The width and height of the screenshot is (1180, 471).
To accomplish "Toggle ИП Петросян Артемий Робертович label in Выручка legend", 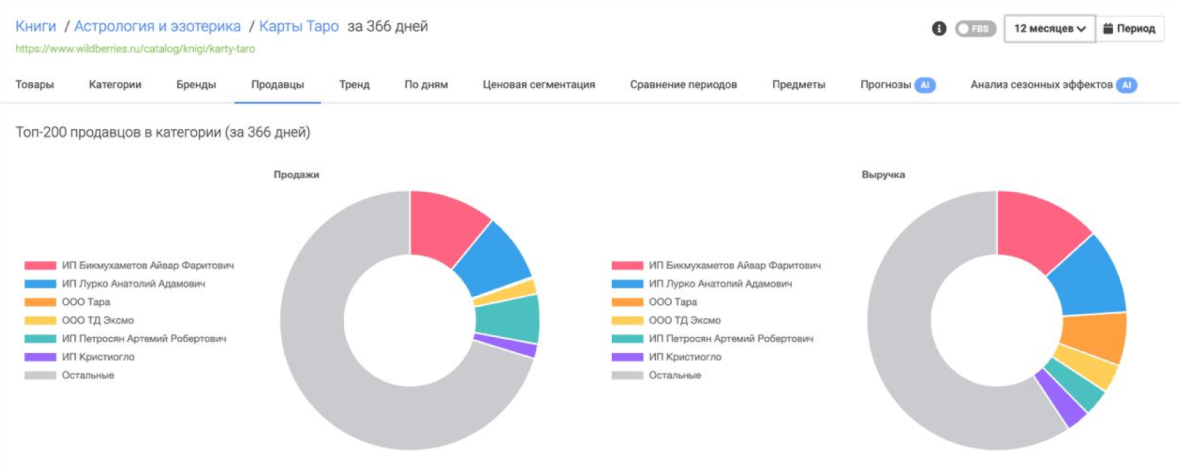I will [731, 339].
